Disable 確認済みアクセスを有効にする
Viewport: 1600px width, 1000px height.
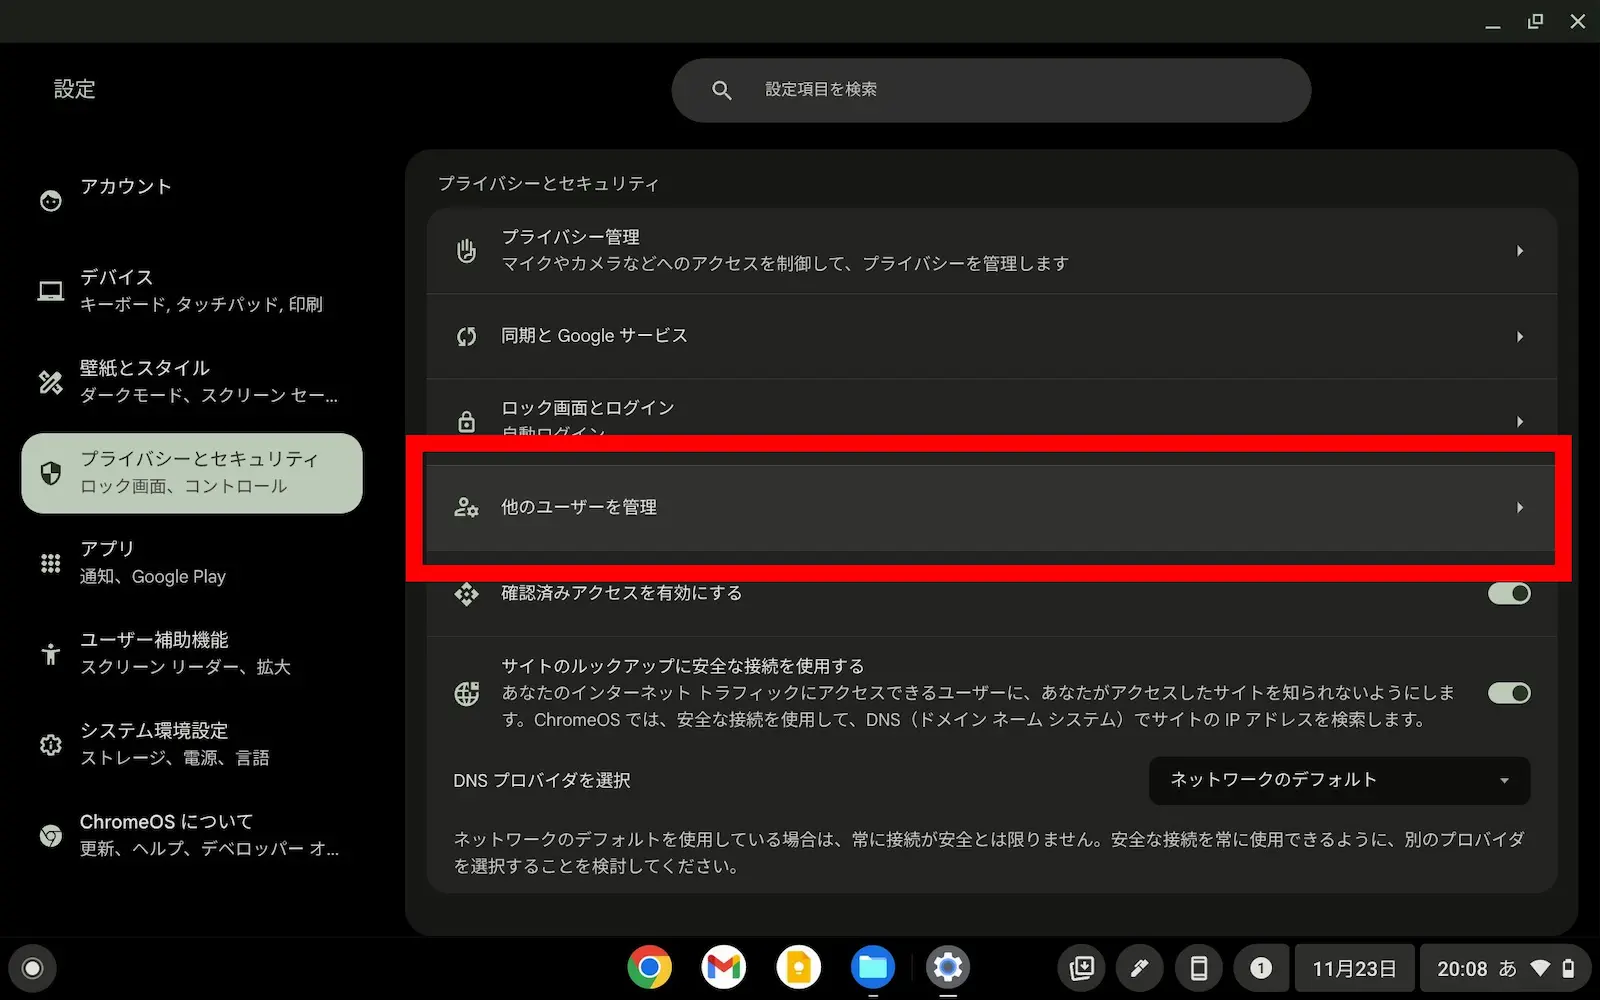(x=1508, y=592)
